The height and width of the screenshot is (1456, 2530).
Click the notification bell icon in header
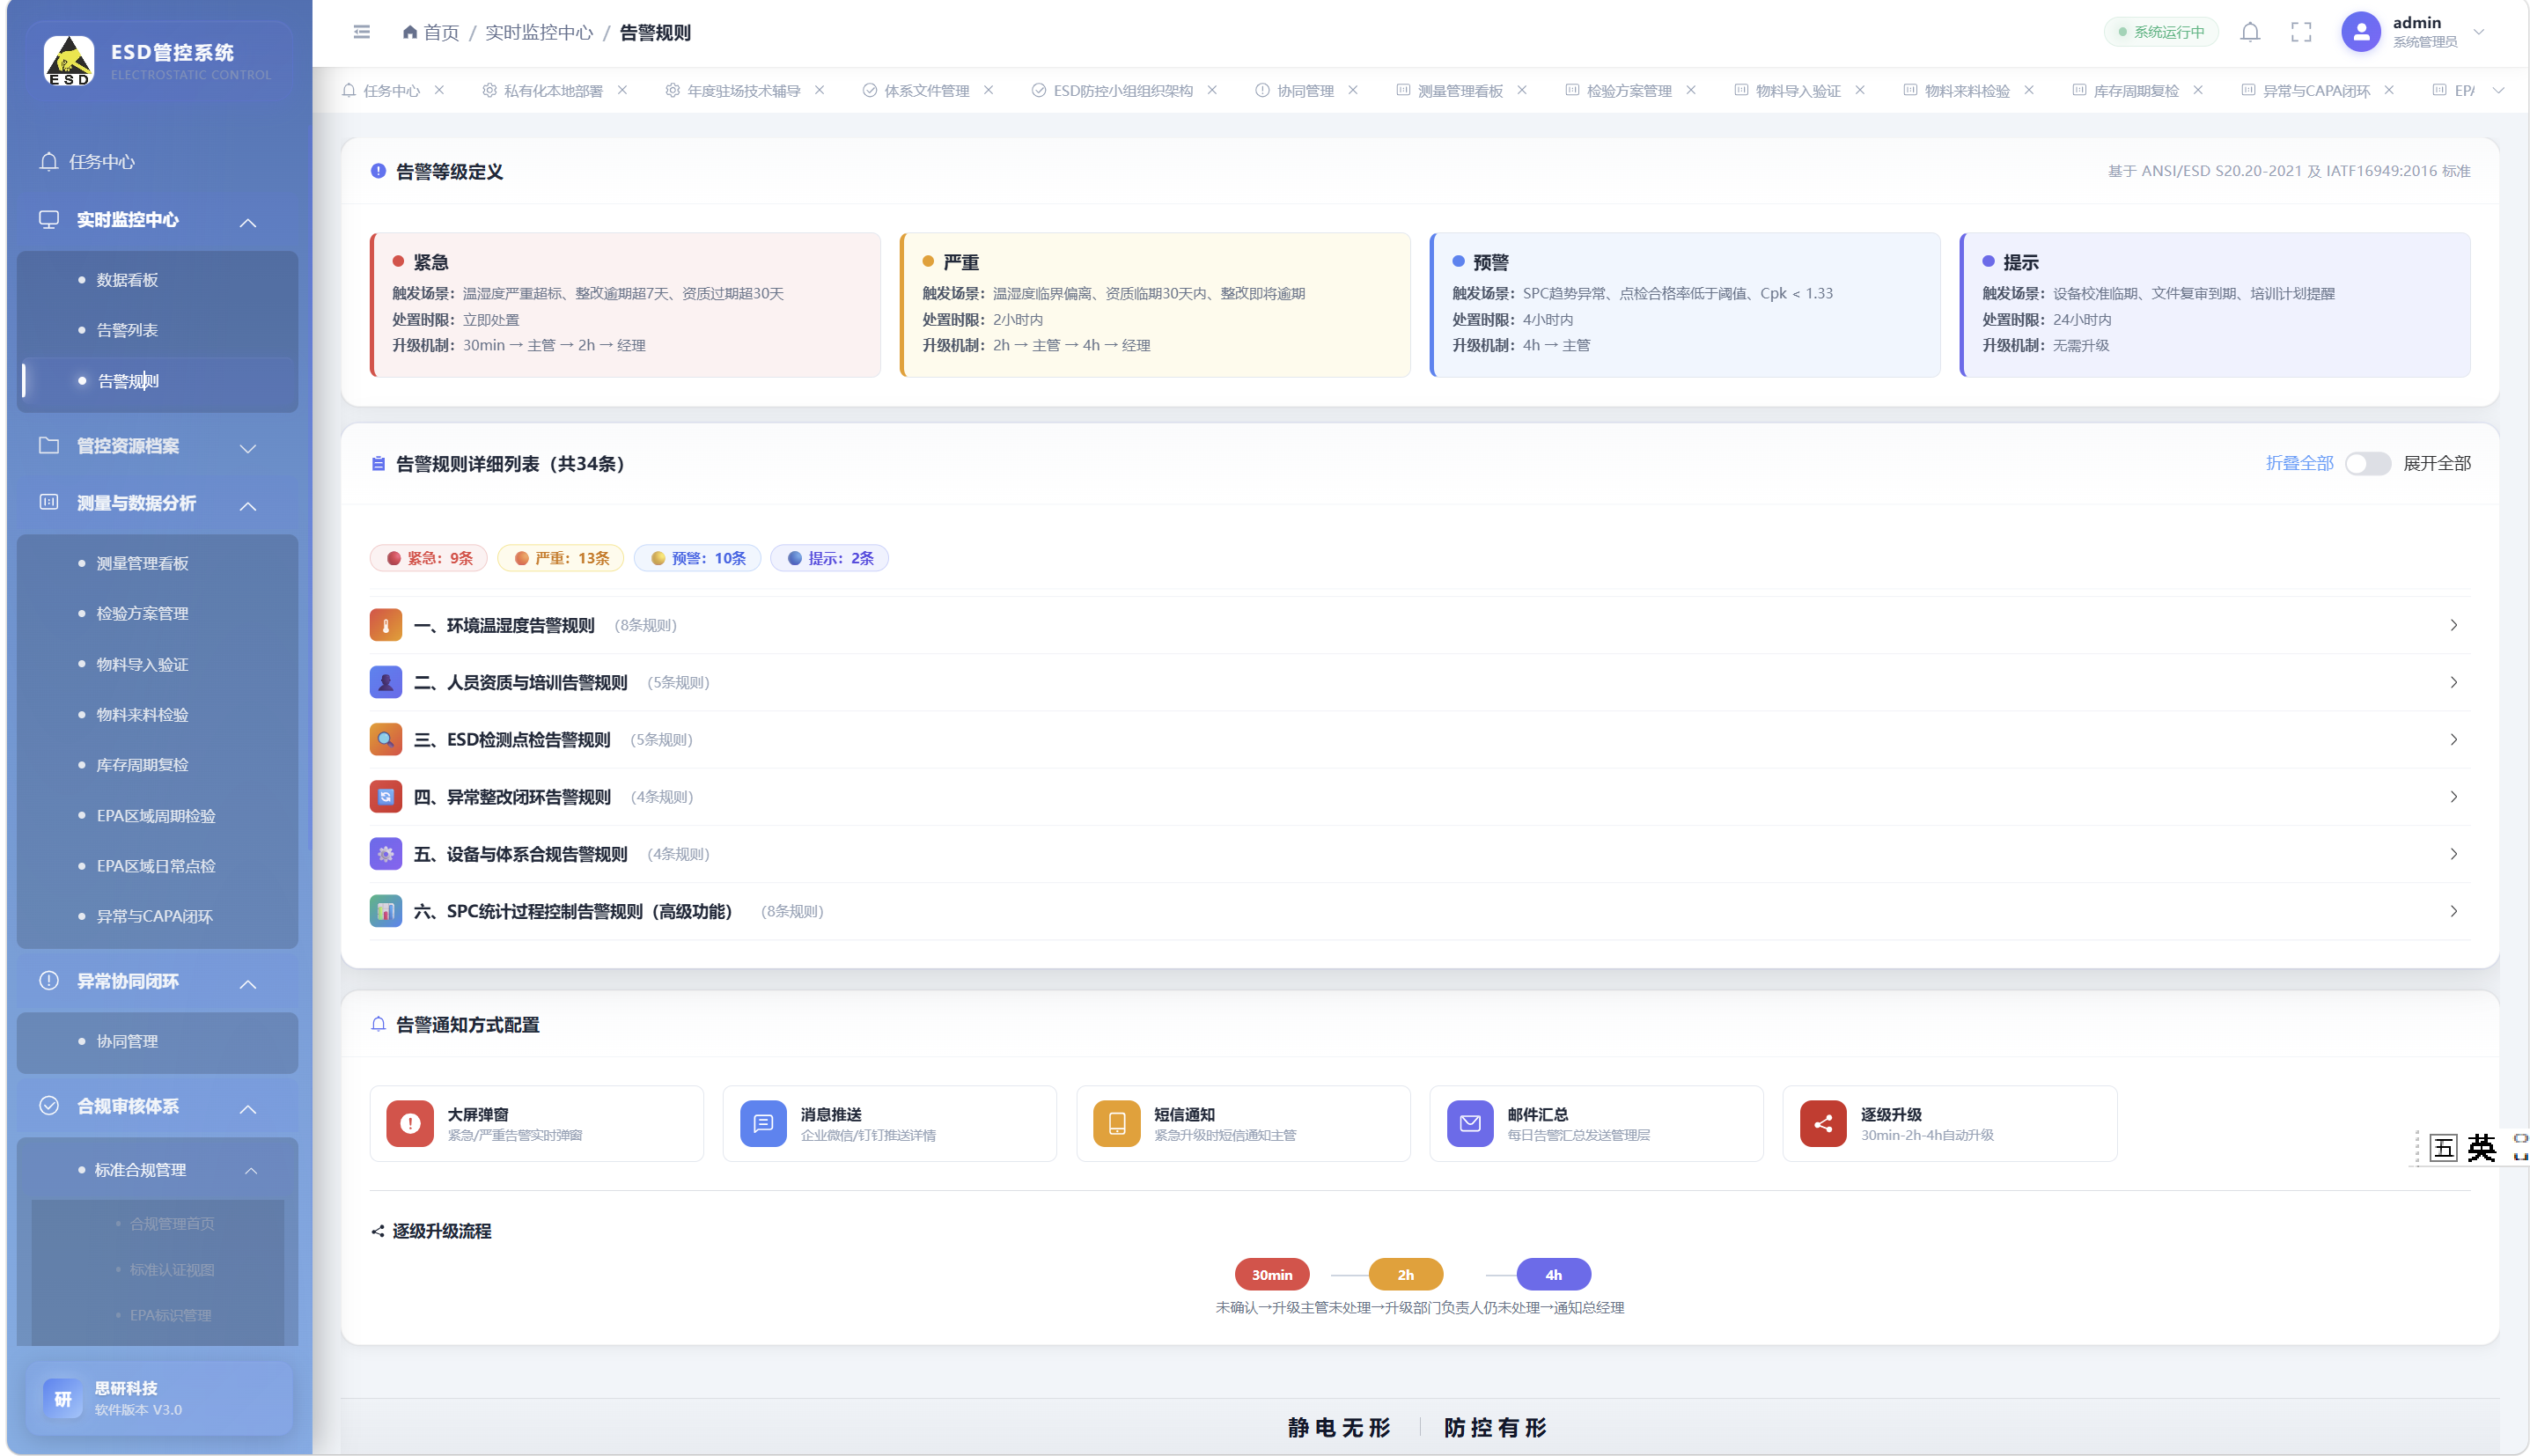point(2250,32)
